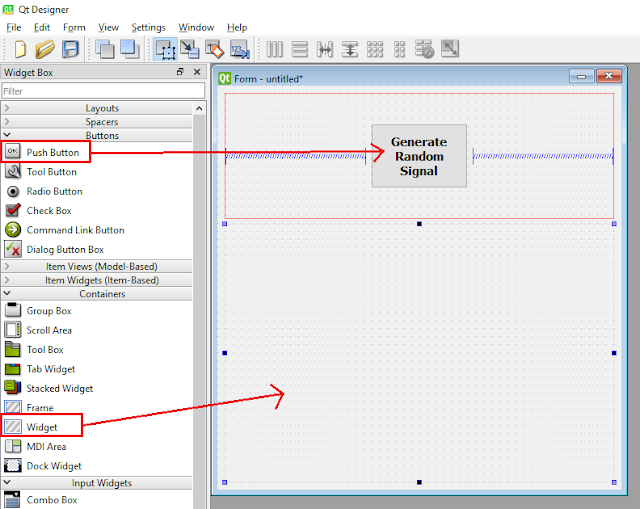Apply horizontal splitter layout icon
The height and width of the screenshot is (509, 640).
click(325, 49)
